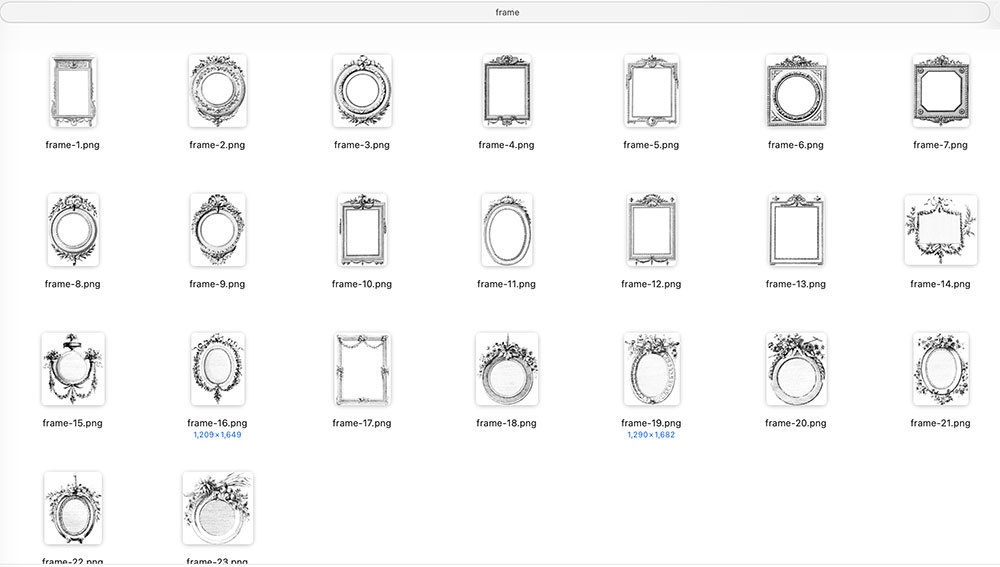Select the frame-12.png thumbnail

click(x=651, y=230)
